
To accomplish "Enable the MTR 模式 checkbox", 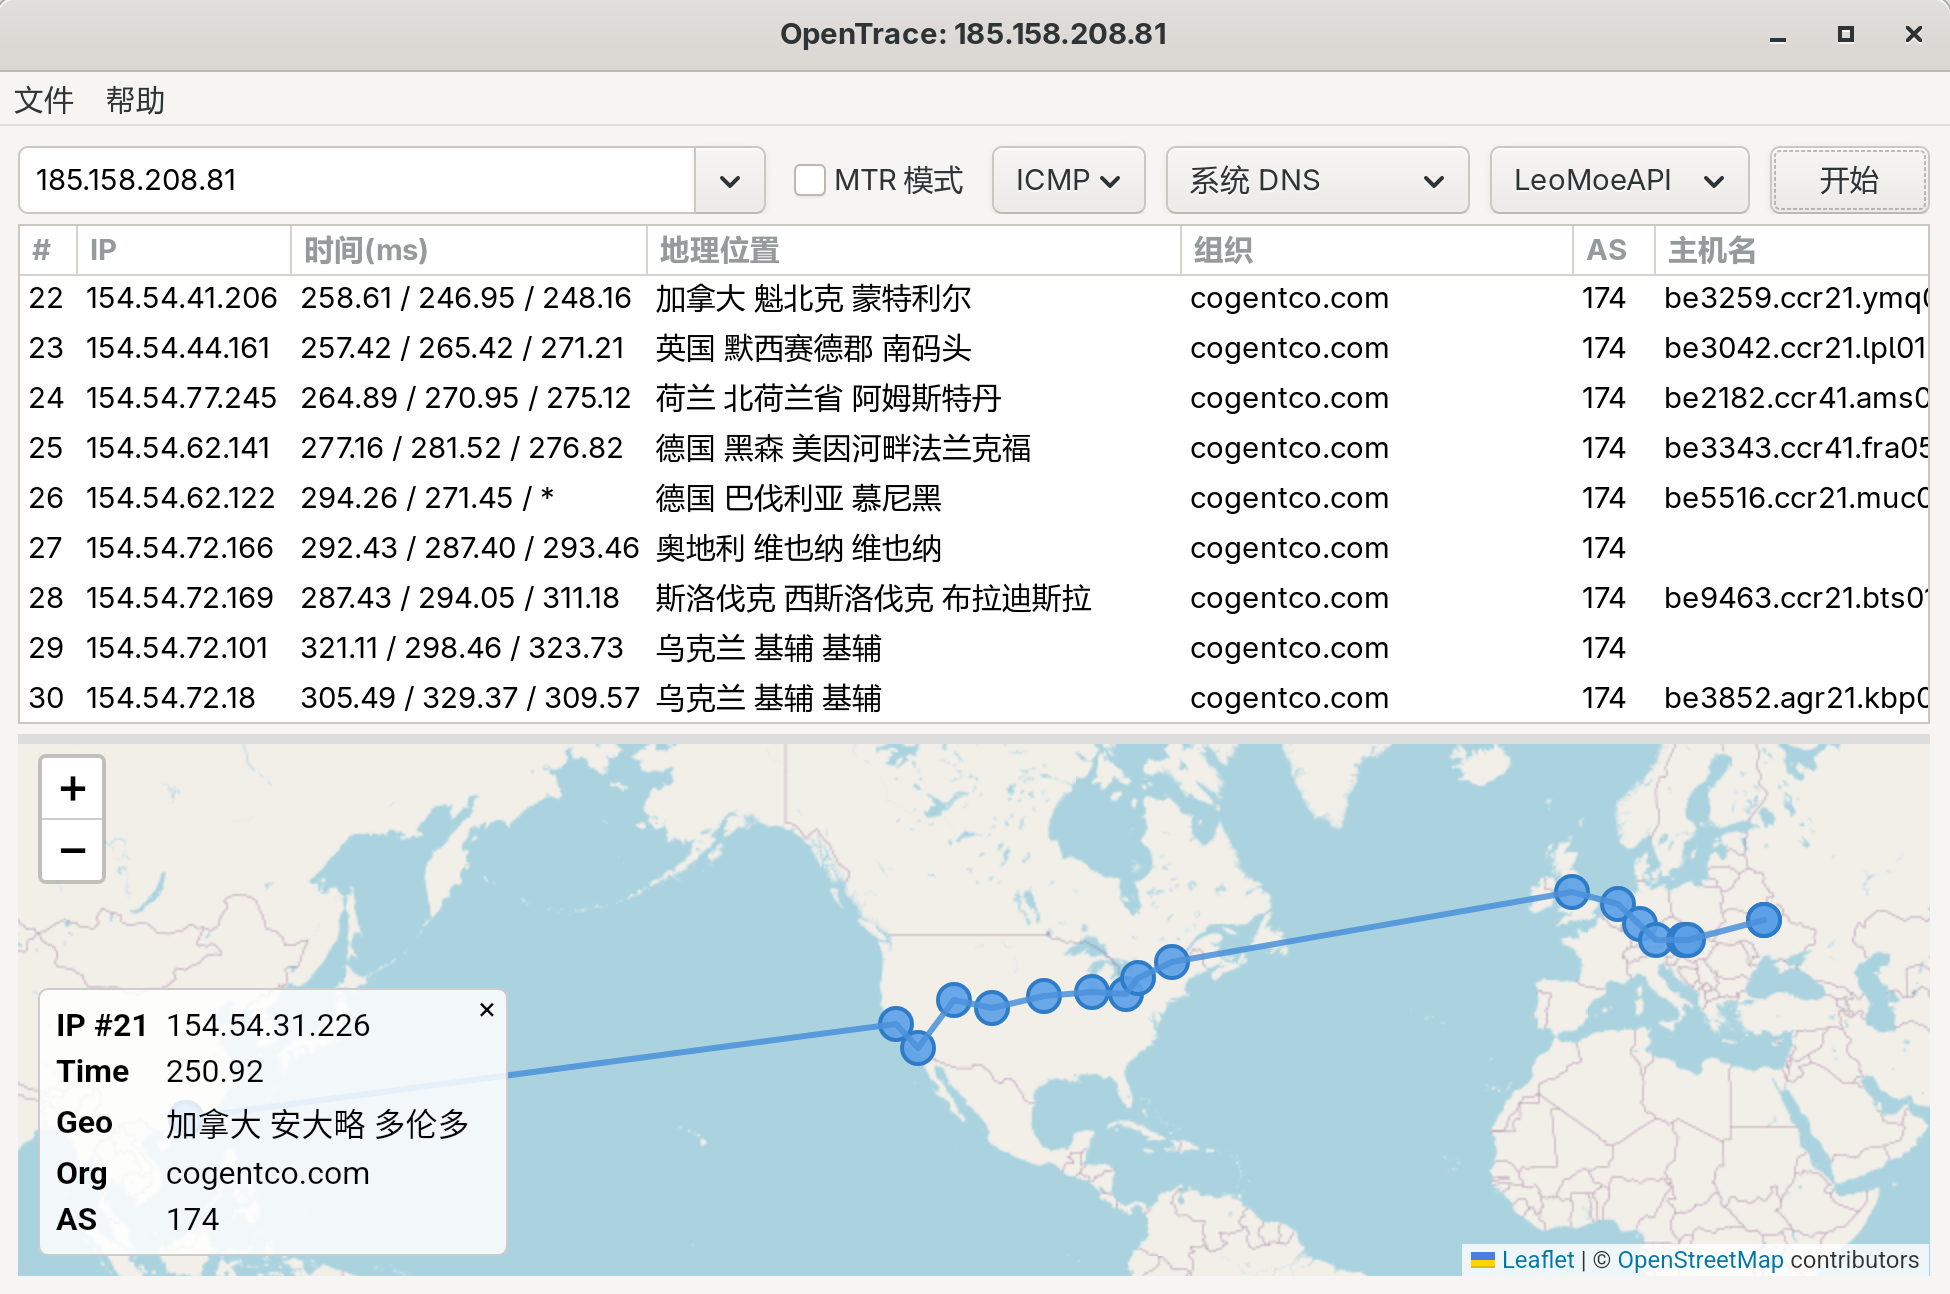I will pos(810,180).
